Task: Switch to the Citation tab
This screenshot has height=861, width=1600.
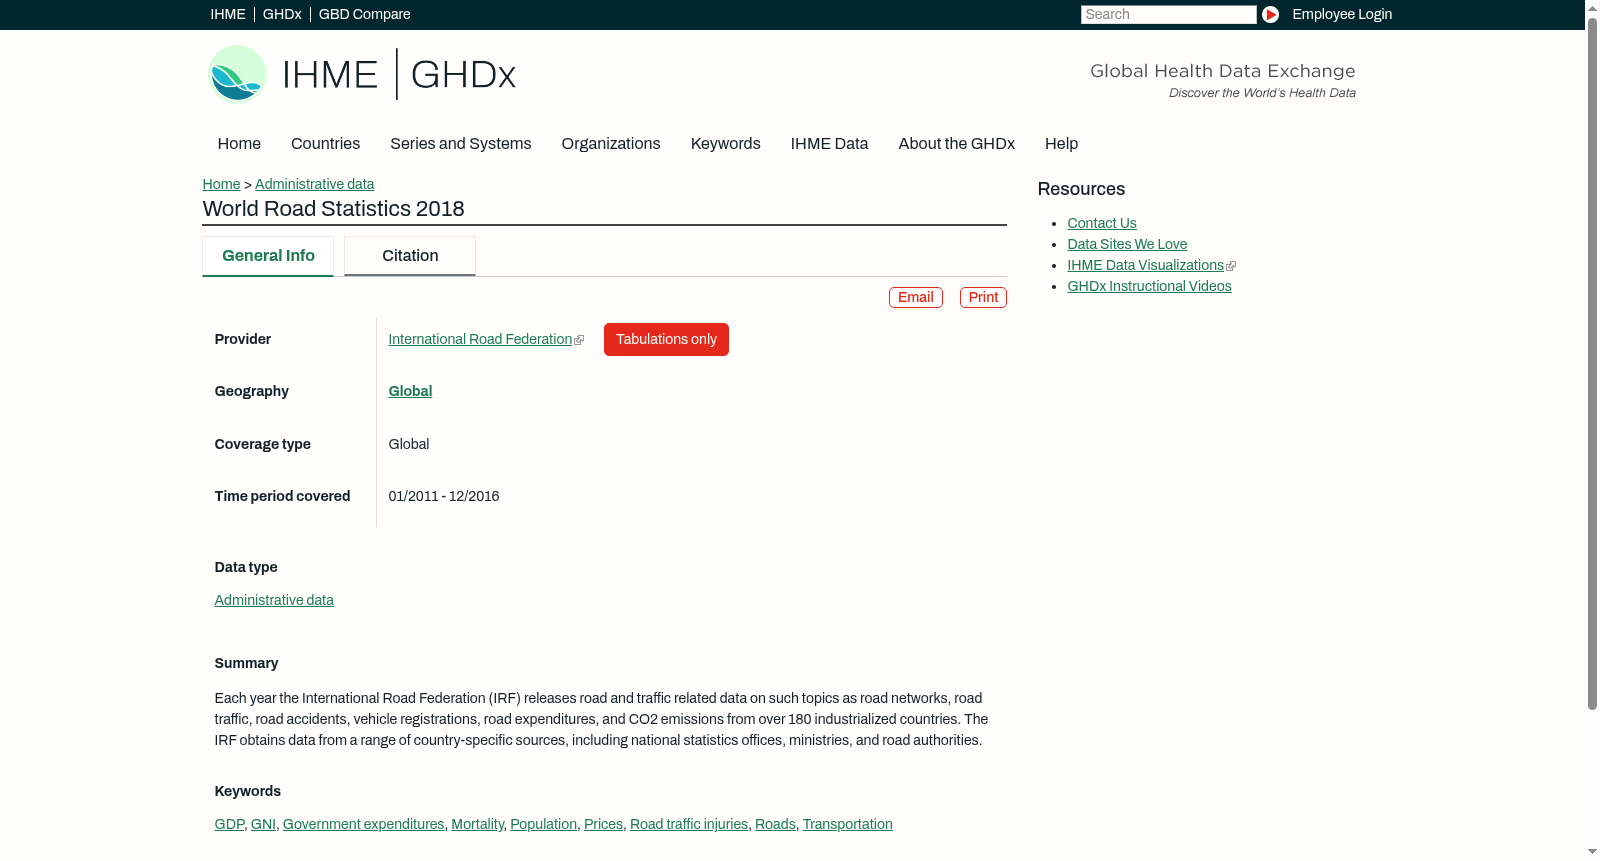Action: pos(410,256)
